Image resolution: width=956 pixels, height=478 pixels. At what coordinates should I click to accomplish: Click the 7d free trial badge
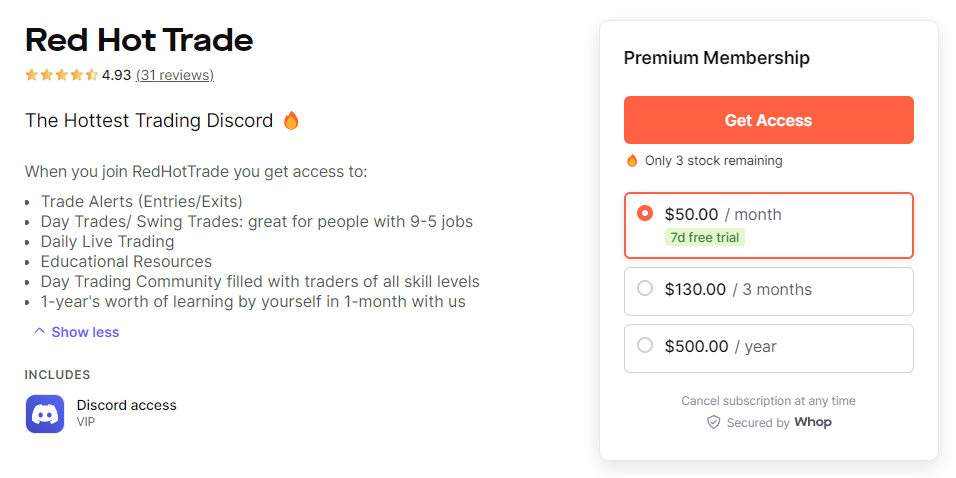pos(705,237)
